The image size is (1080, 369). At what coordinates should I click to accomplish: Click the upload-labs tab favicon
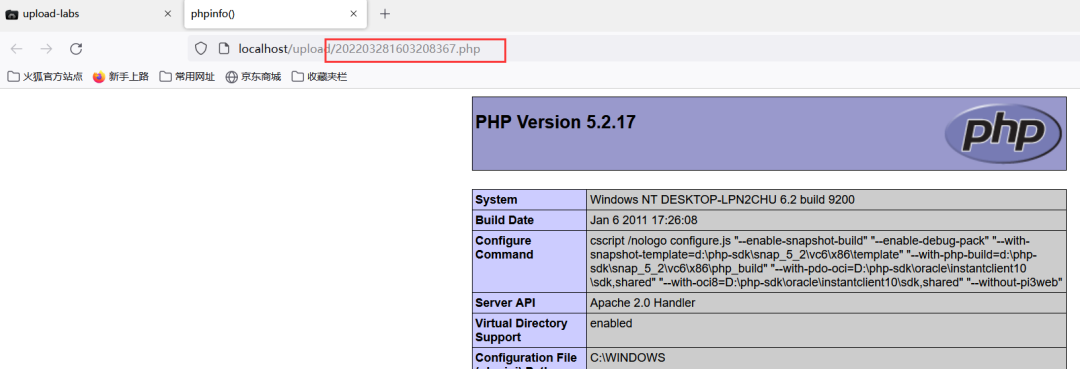(11, 14)
